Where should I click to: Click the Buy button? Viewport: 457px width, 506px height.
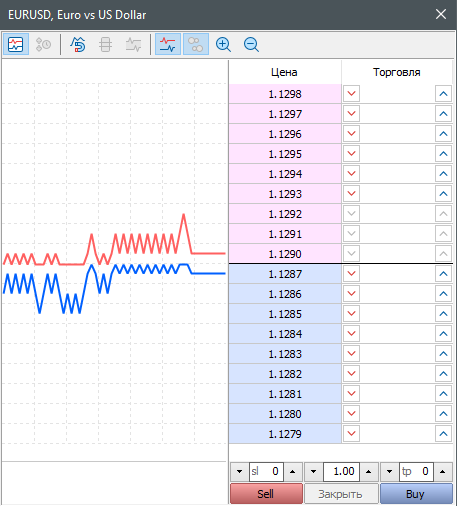(x=416, y=494)
